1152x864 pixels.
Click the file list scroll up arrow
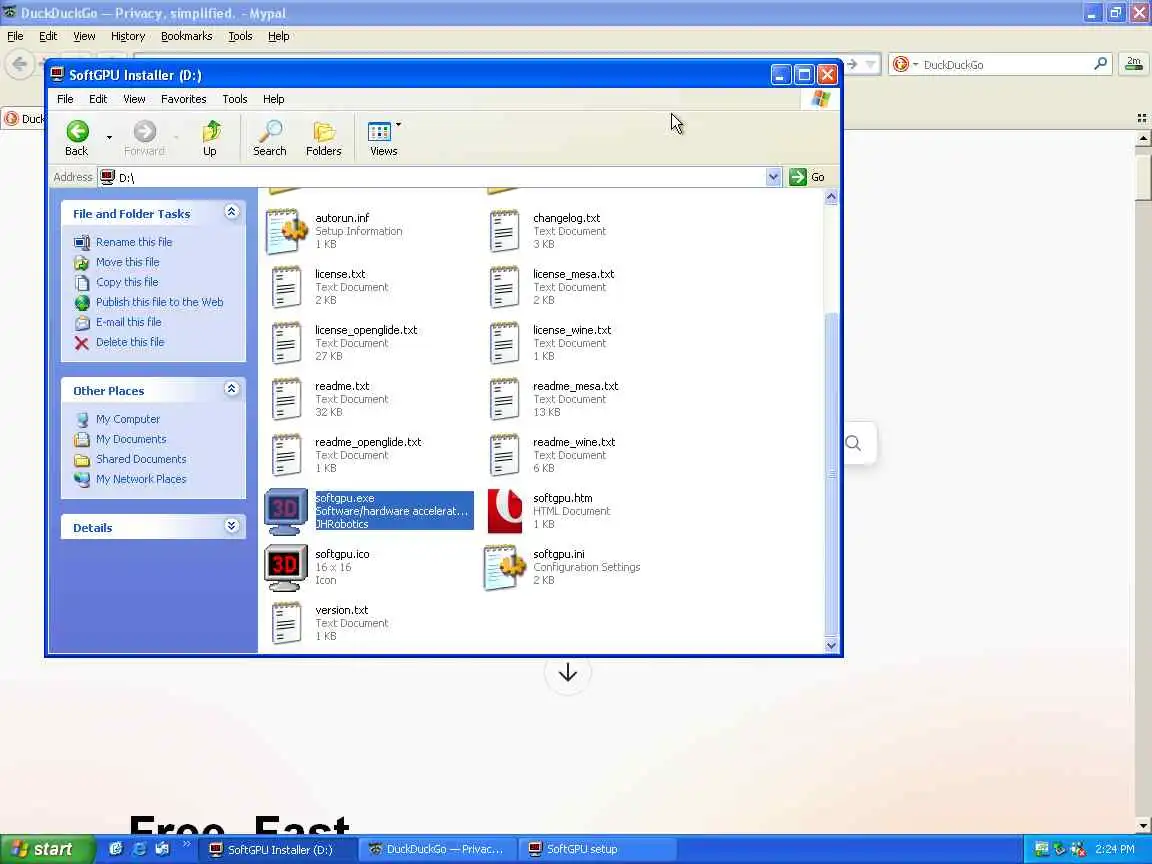pyautogui.click(x=831, y=196)
